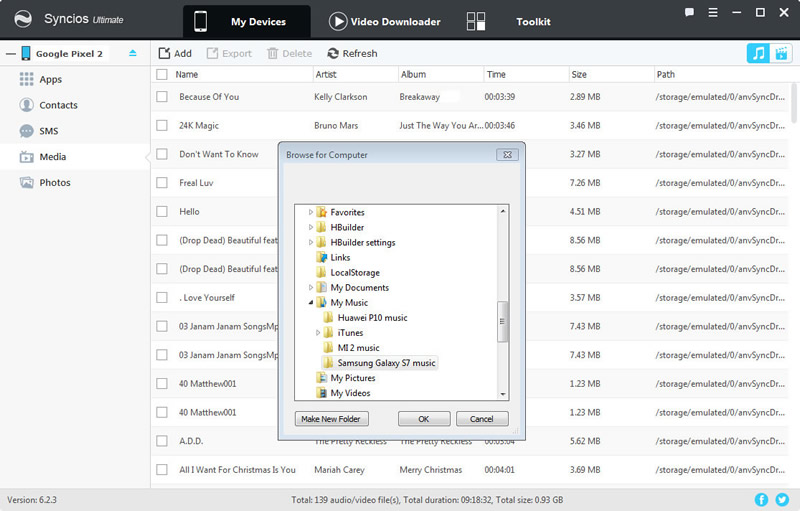Open the My Devices tab
800x511 pixels.
coord(246,21)
